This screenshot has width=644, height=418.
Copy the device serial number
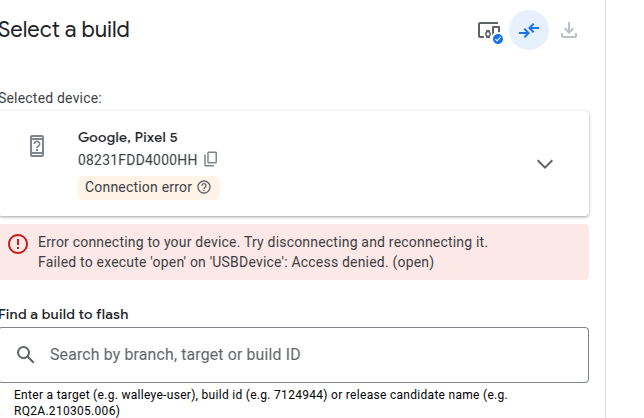[211, 159]
